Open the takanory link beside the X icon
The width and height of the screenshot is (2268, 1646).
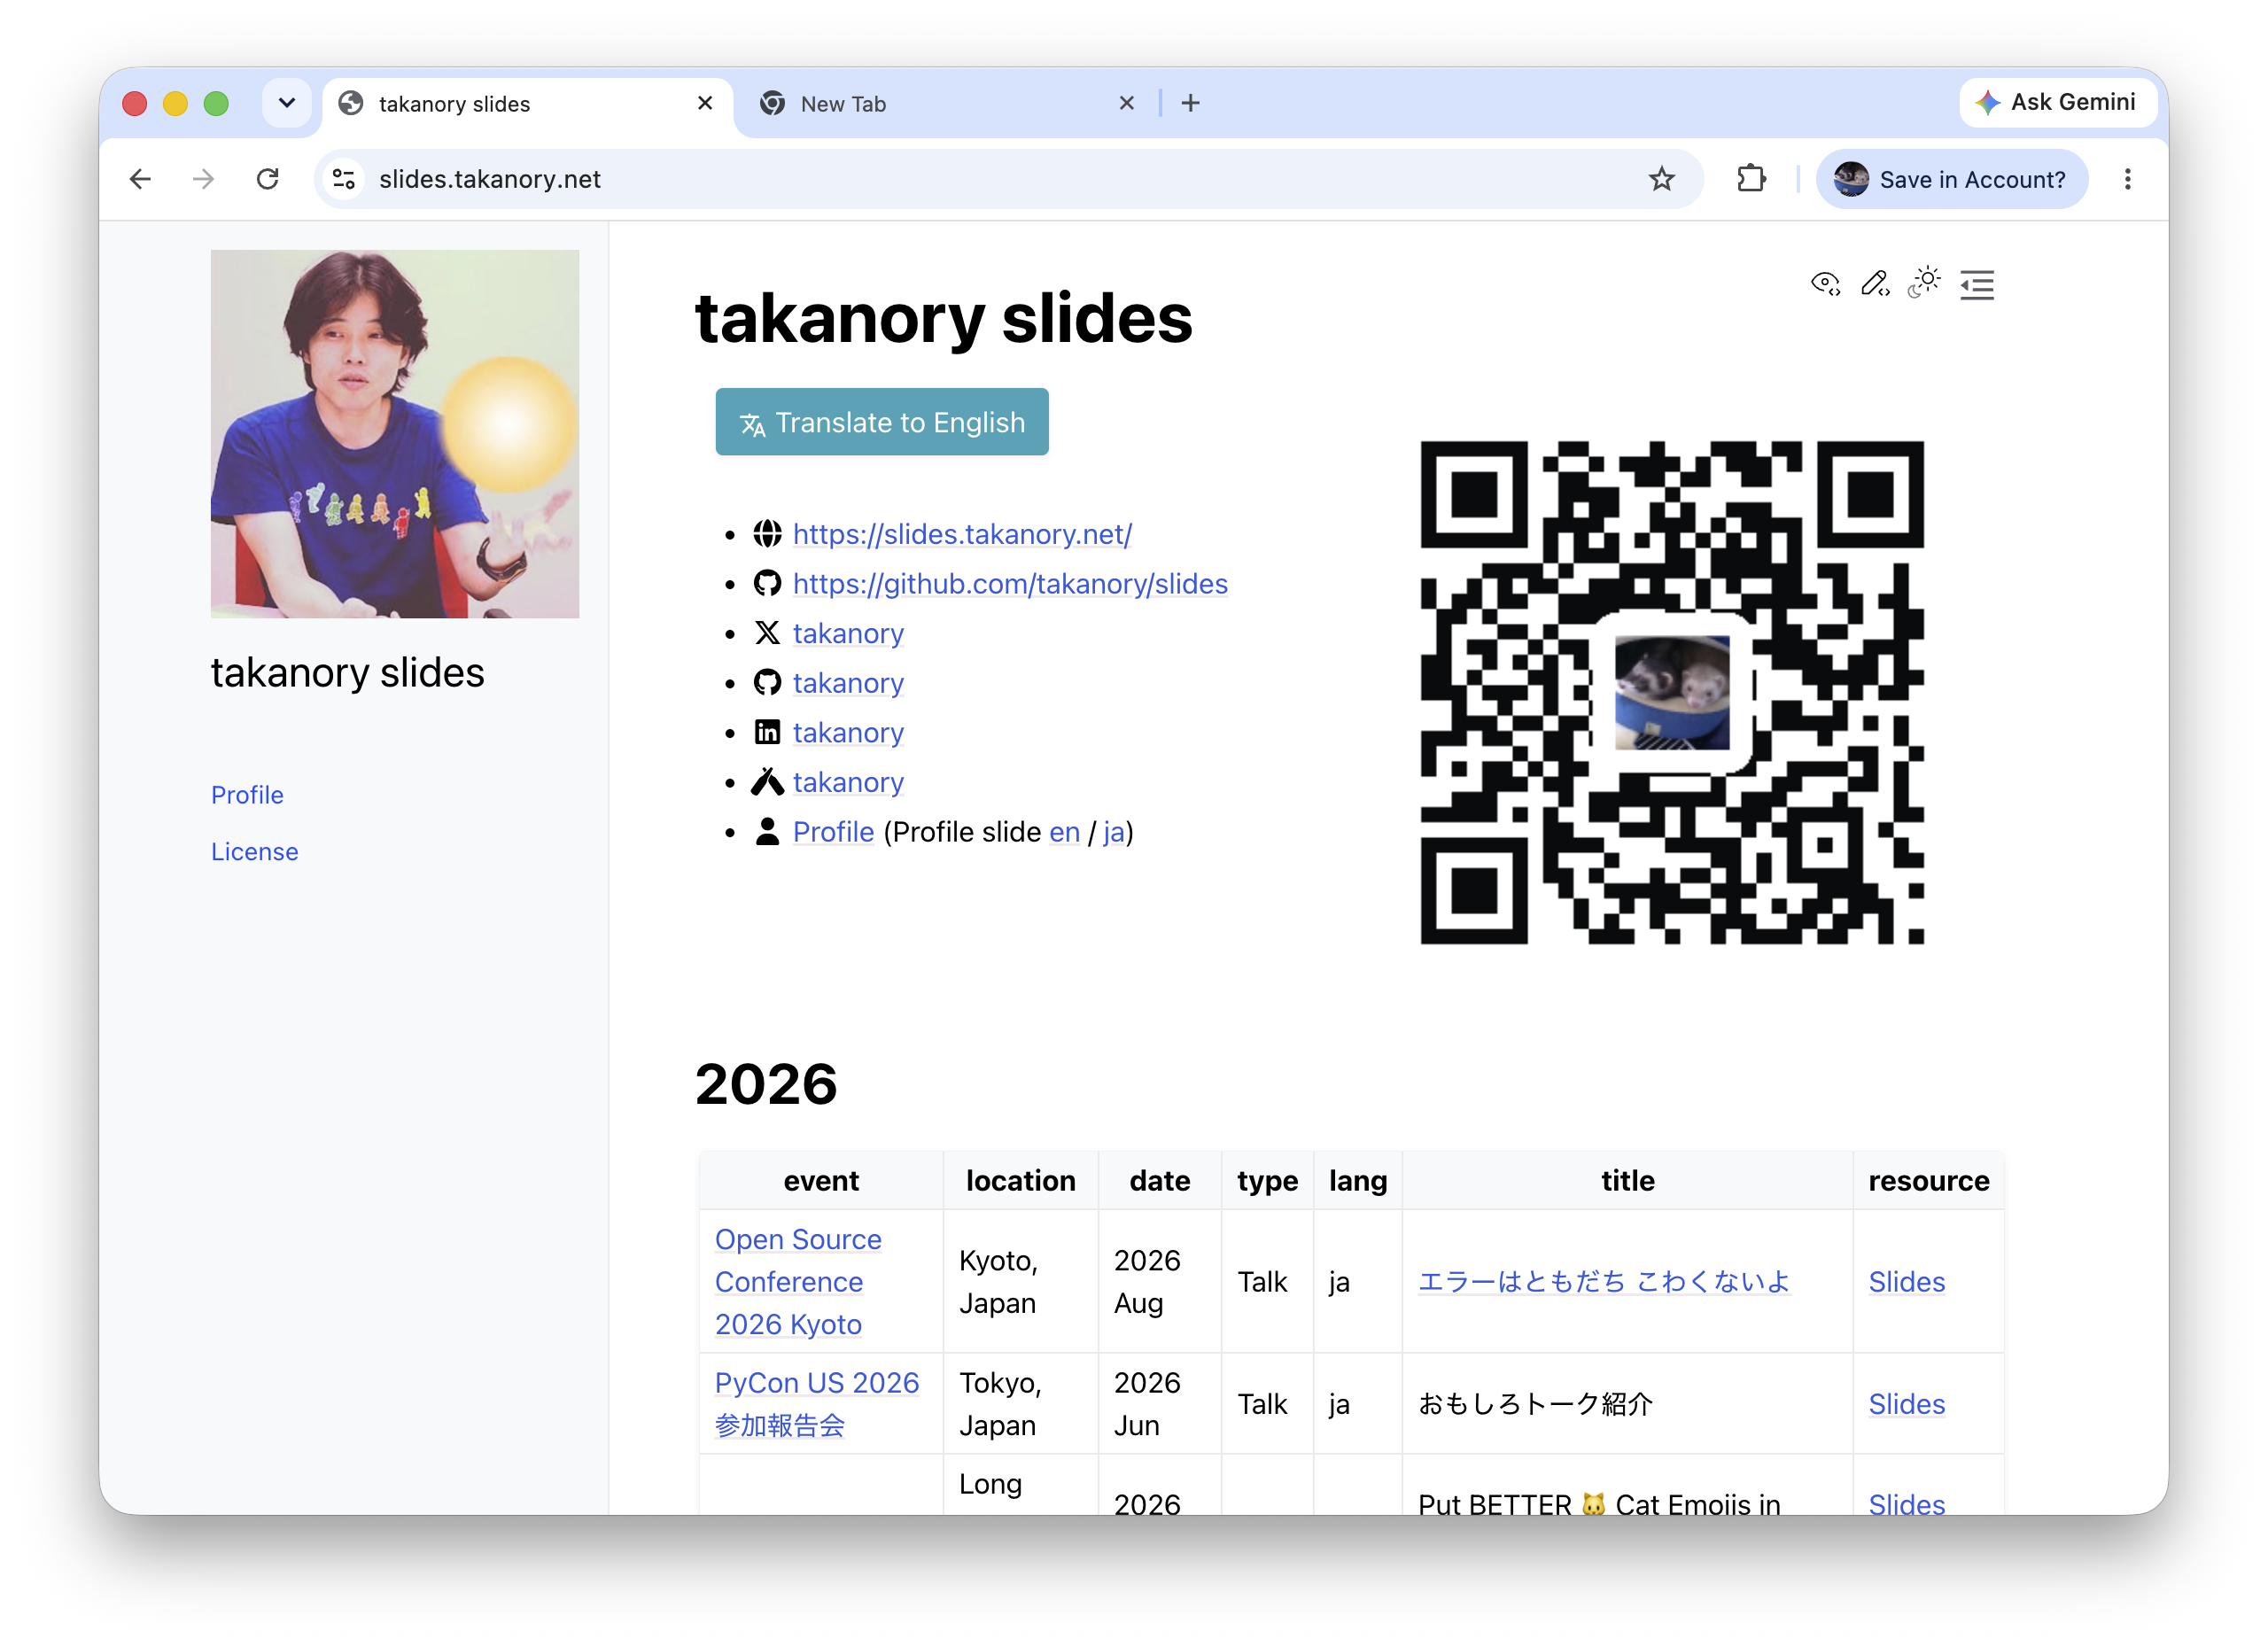click(848, 633)
